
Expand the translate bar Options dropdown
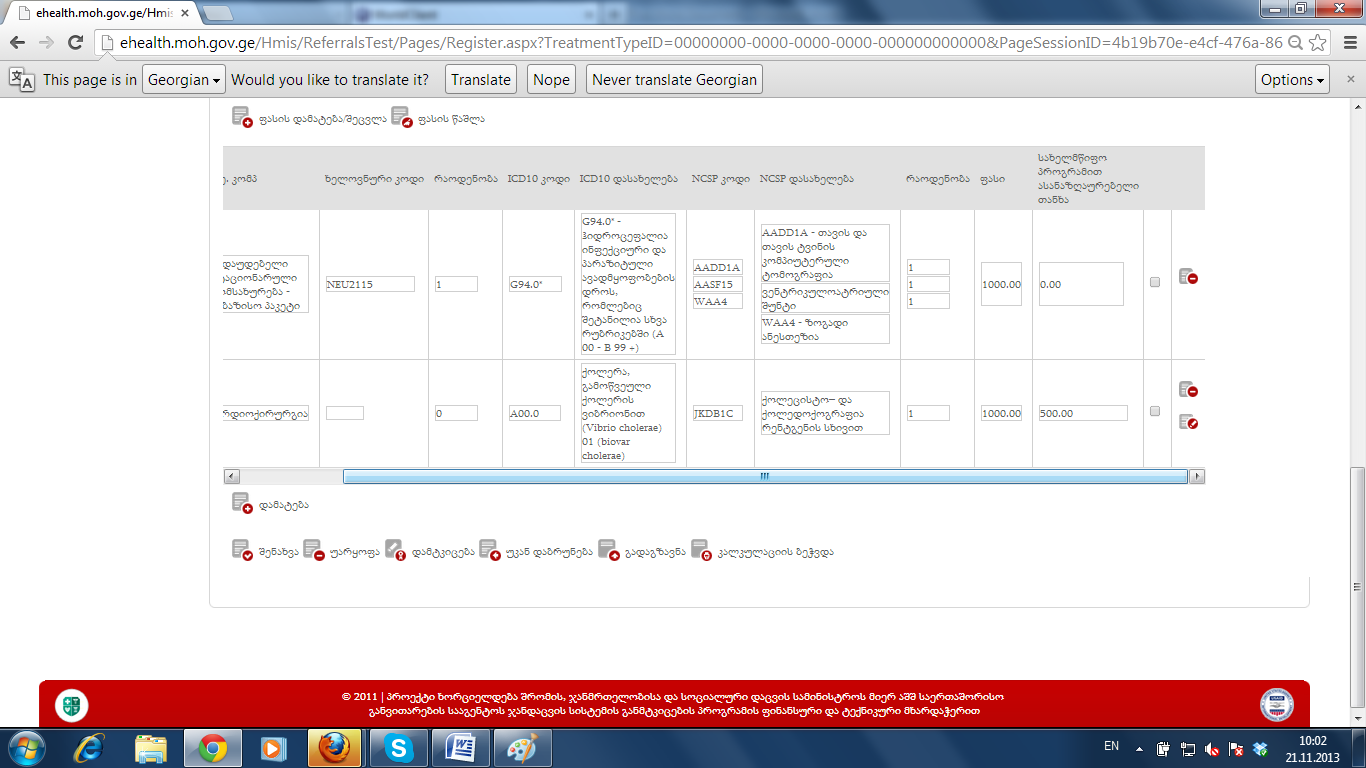tap(1292, 80)
